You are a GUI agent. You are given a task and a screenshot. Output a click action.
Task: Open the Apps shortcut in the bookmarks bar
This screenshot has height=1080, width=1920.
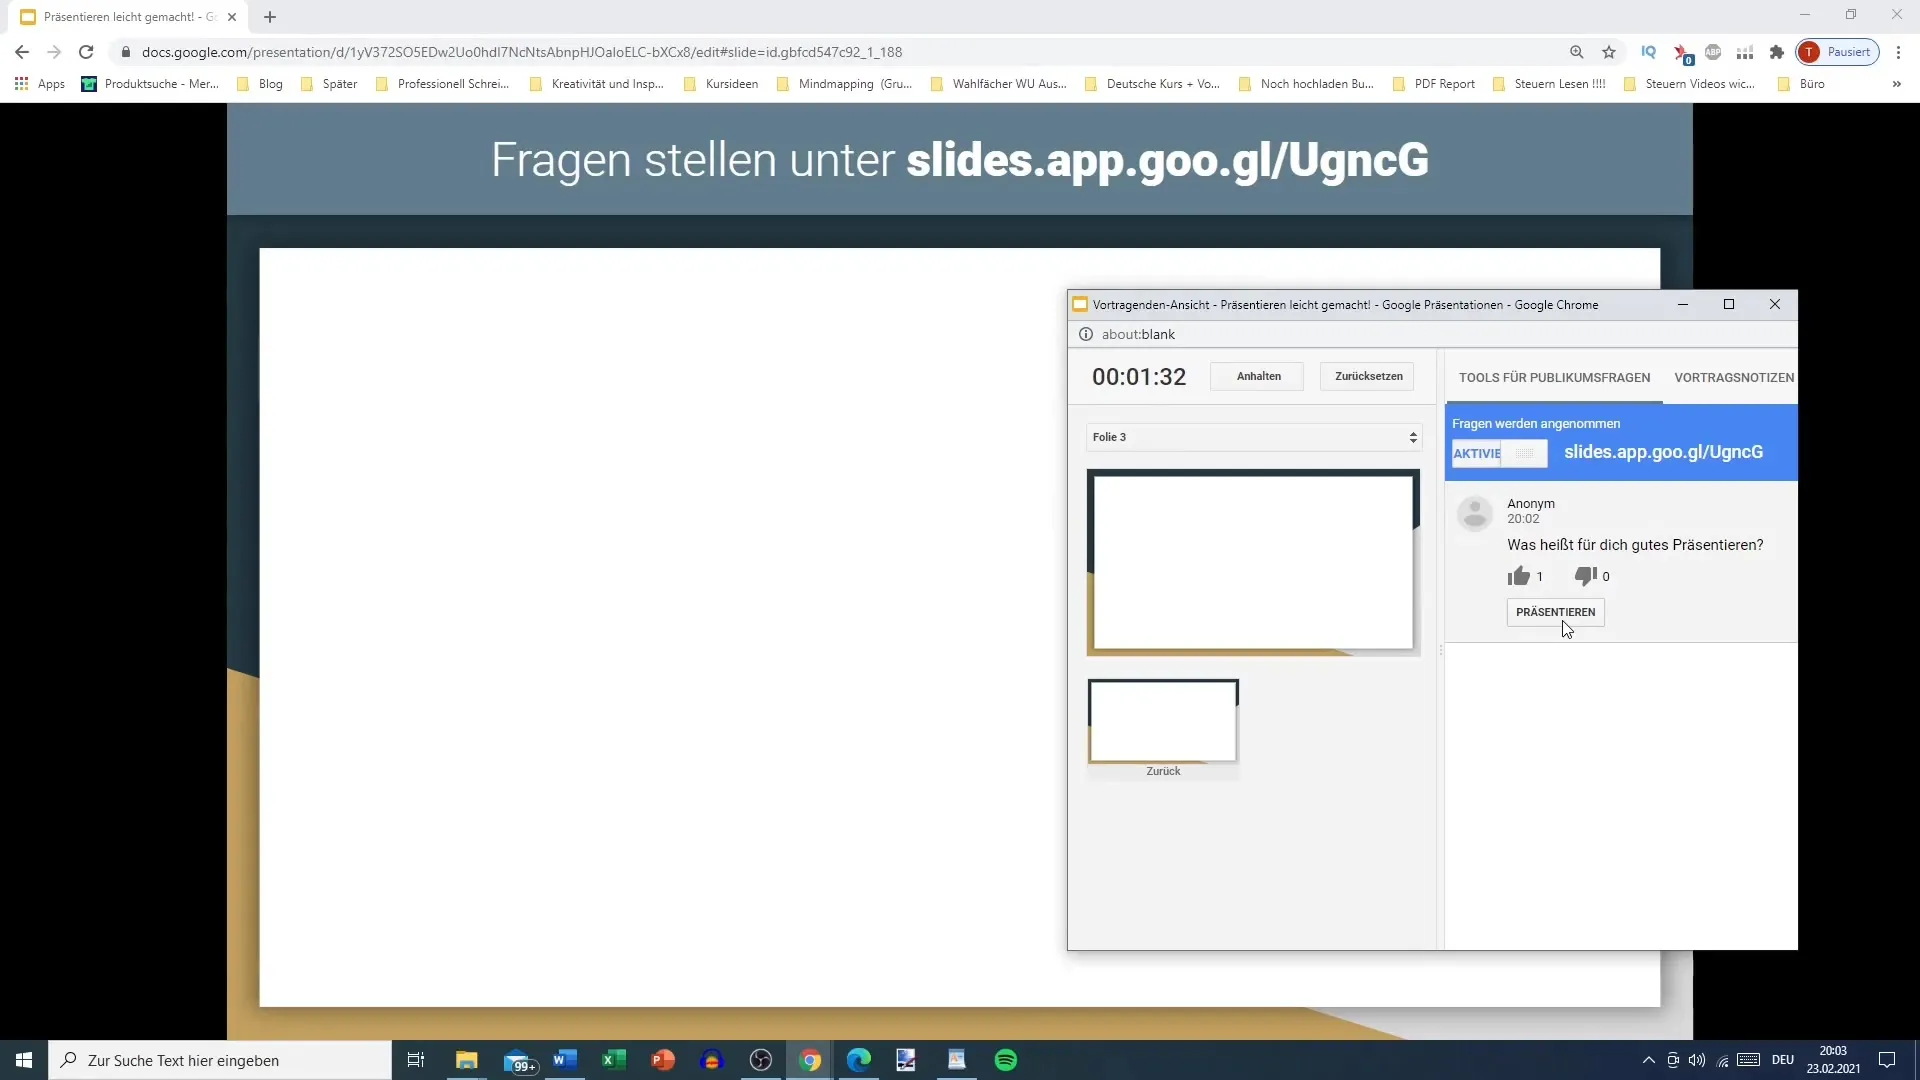click(x=40, y=84)
